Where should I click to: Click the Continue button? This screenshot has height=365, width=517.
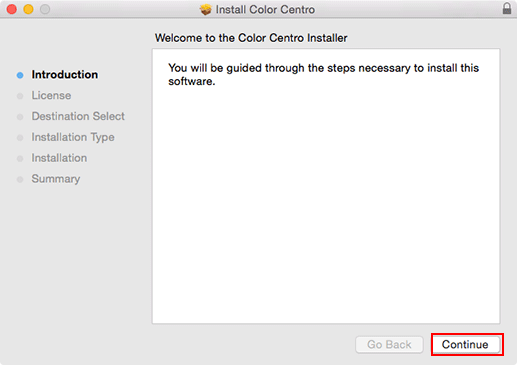[x=466, y=344]
